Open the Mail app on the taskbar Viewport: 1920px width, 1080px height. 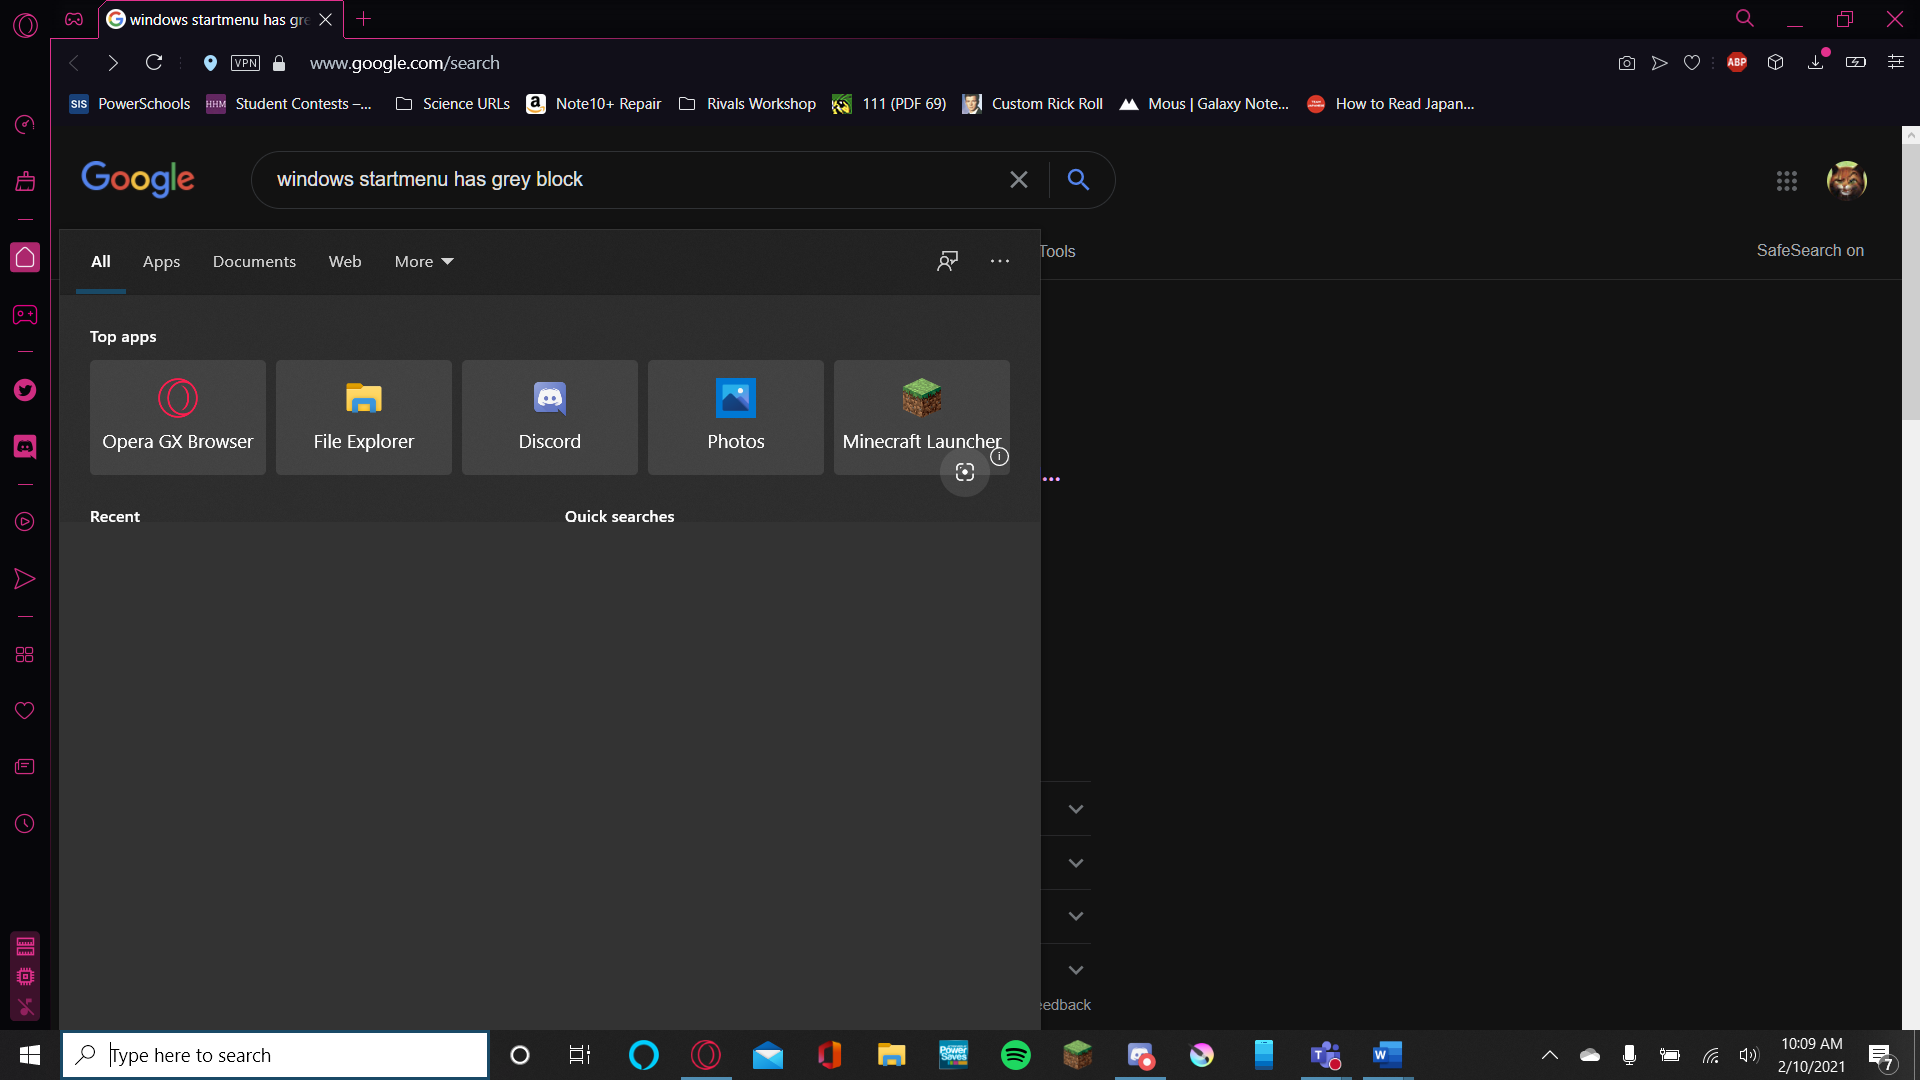coord(768,1055)
